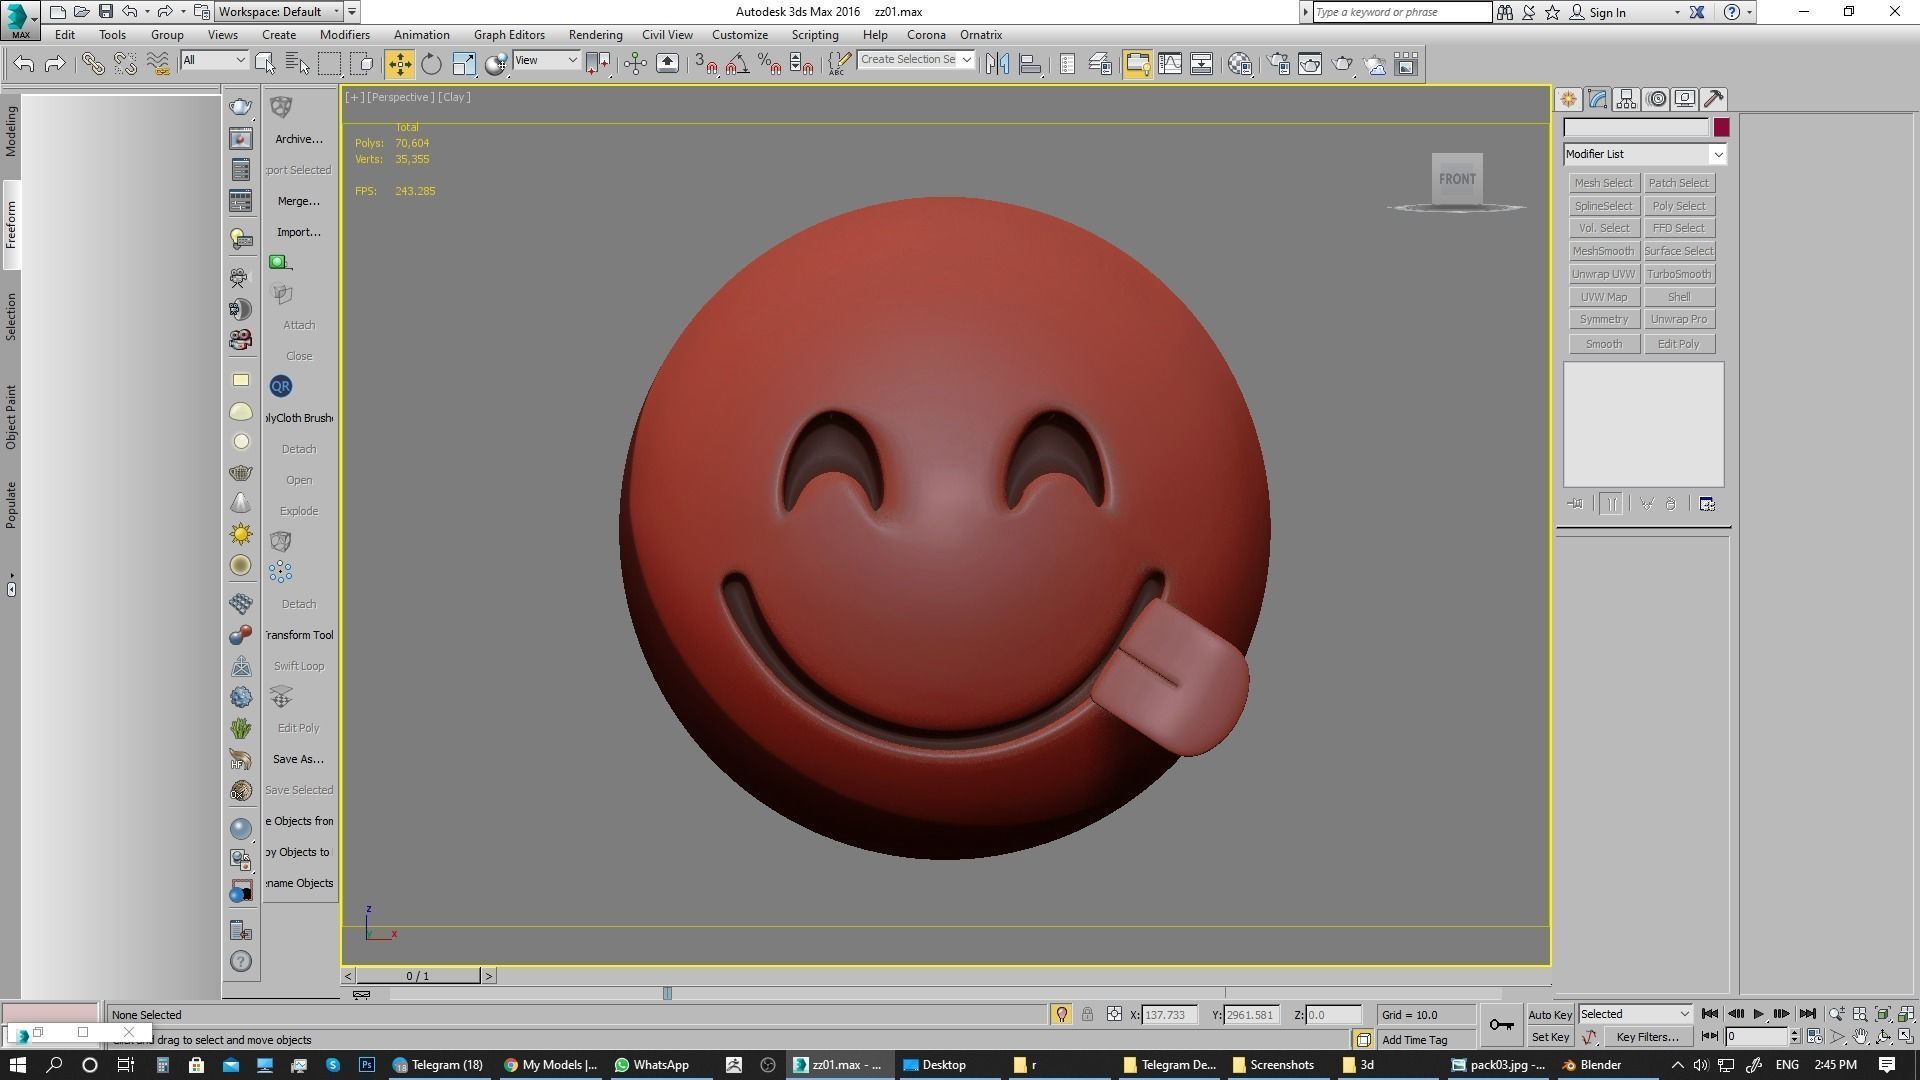Open the Layer Explorer
Screen dimensions: 1920x1080
point(1100,64)
